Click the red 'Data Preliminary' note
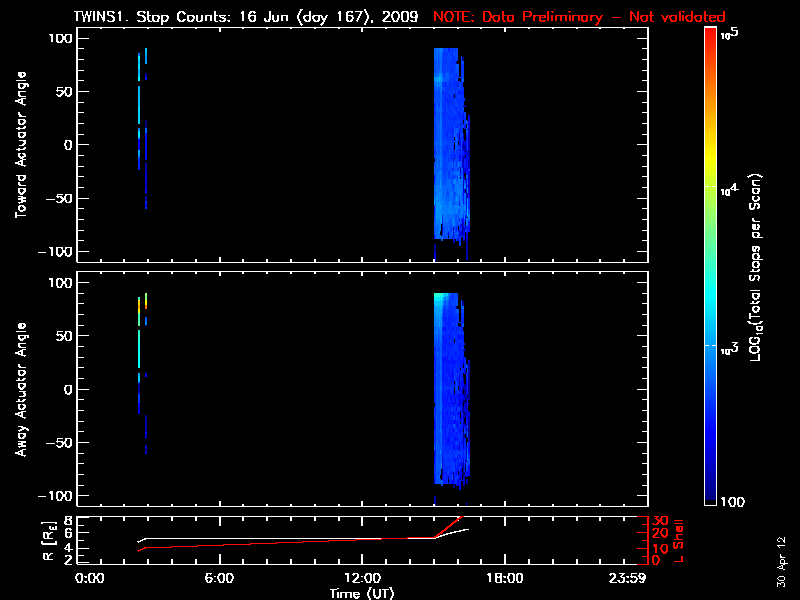The image size is (800, 600). [579, 17]
